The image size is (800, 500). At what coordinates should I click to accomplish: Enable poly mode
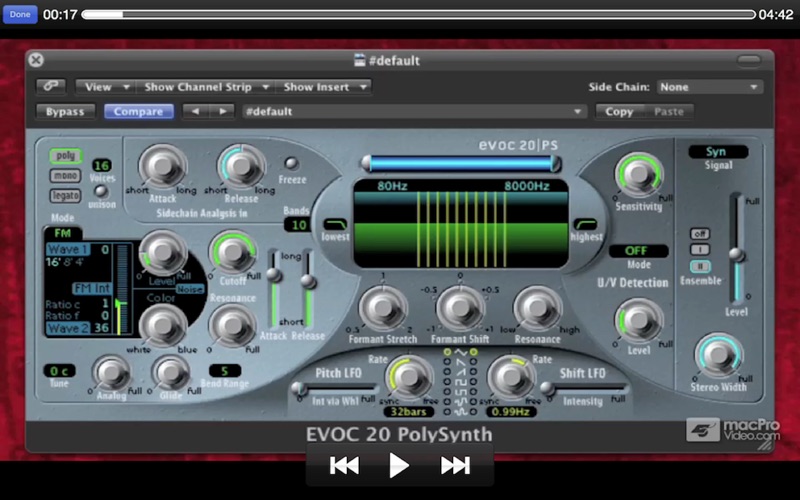(65, 156)
